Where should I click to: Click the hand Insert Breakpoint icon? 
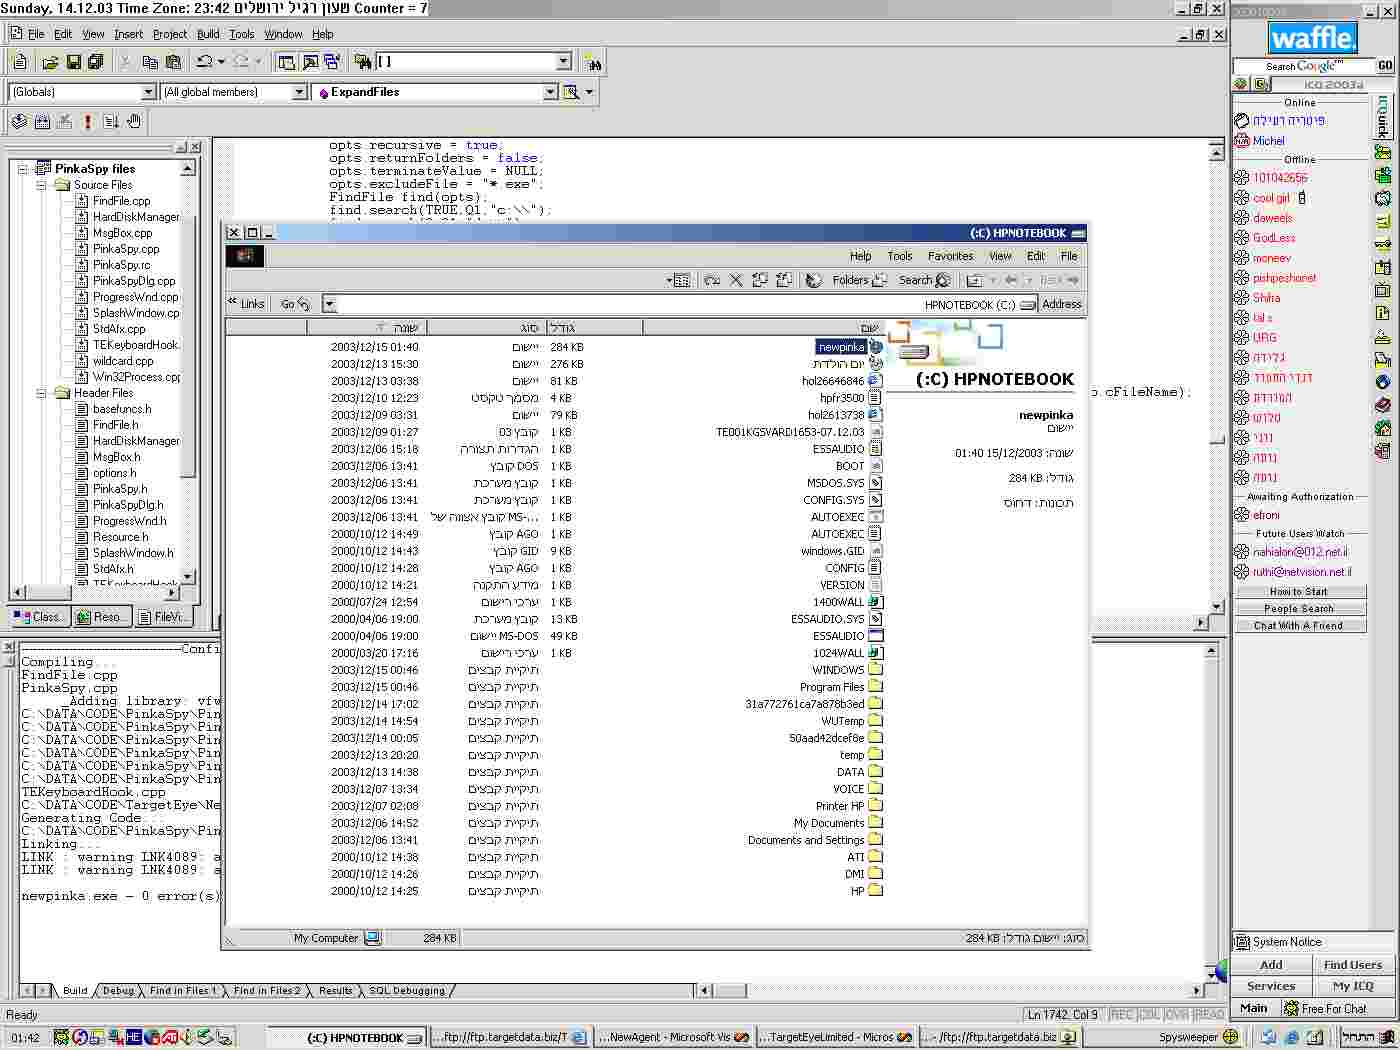134,121
